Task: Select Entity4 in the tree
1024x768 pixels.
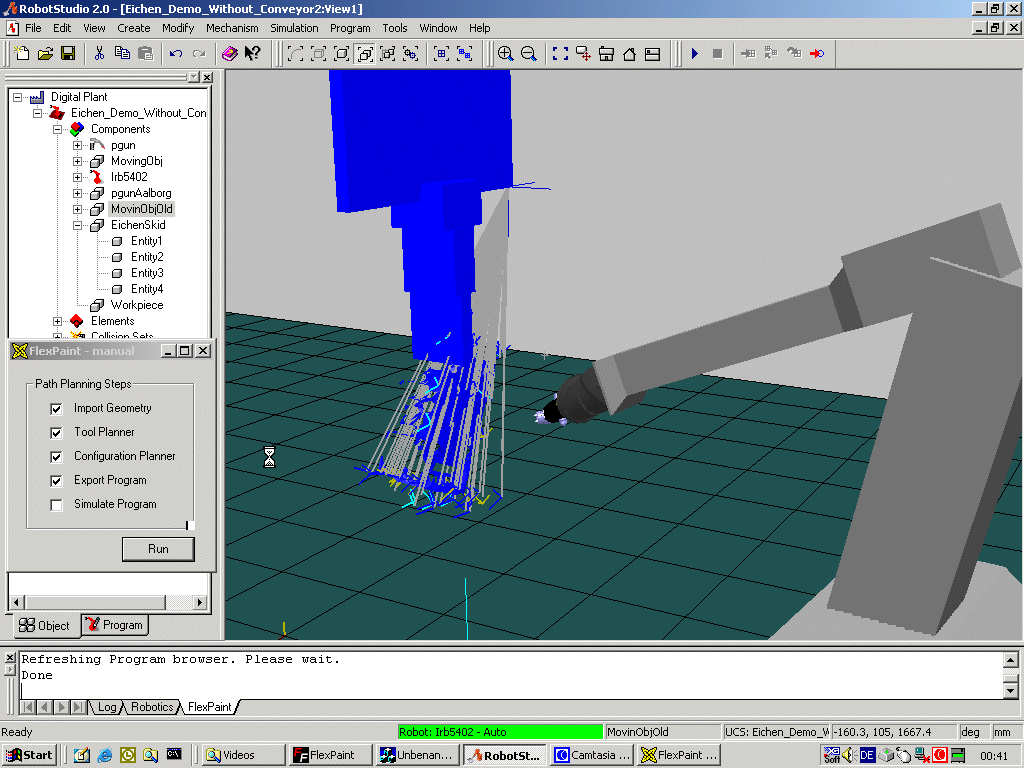Action: coord(146,289)
